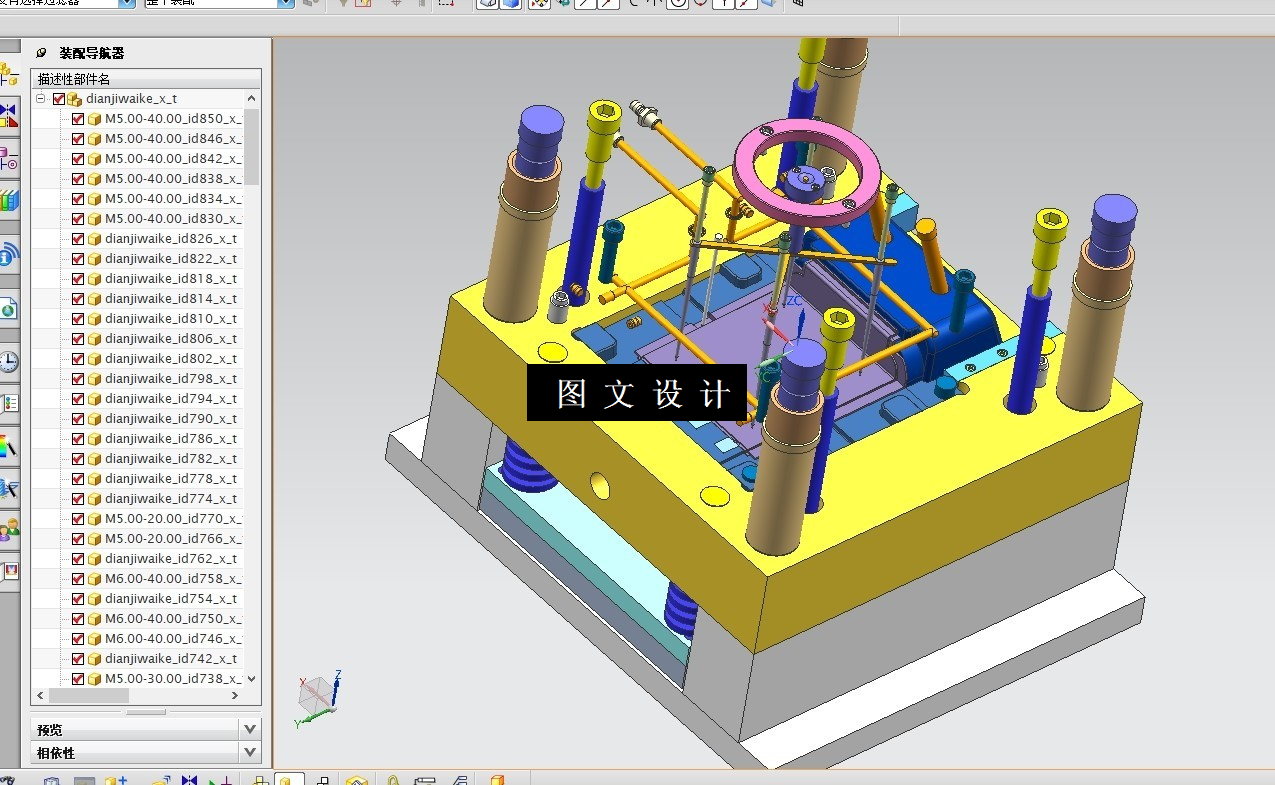Screen dimensions: 1275x785
Task: Click the 描述性部件名 column header
Action: click(146, 79)
